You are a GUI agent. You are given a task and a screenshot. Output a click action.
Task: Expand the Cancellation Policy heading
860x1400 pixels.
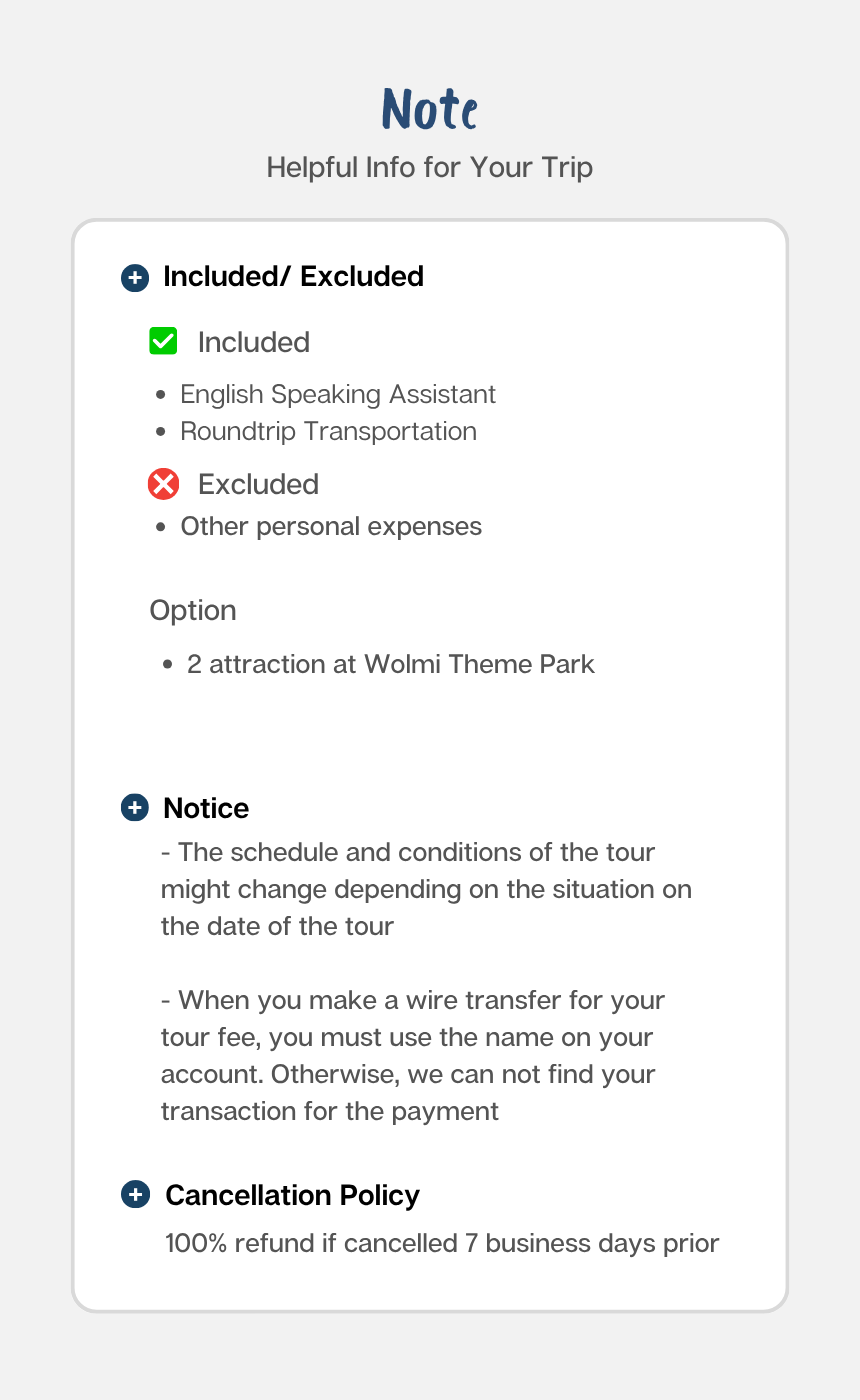click(292, 1195)
